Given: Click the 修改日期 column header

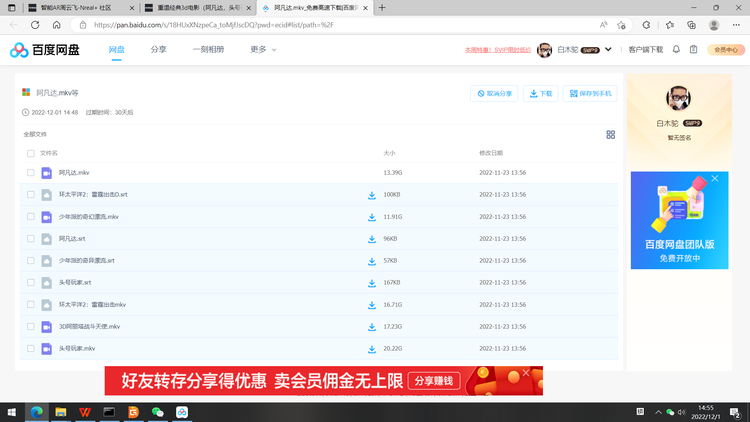Looking at the screenshot, I should tap(491, 153).
